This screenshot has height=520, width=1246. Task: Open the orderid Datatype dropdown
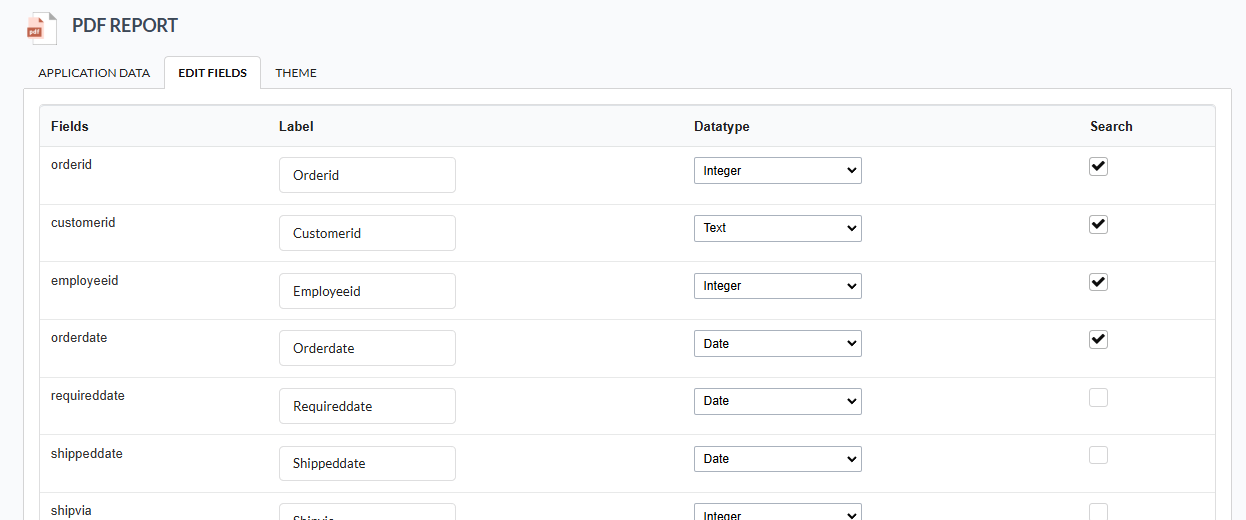pyautogui.click(x=777, y=171)
